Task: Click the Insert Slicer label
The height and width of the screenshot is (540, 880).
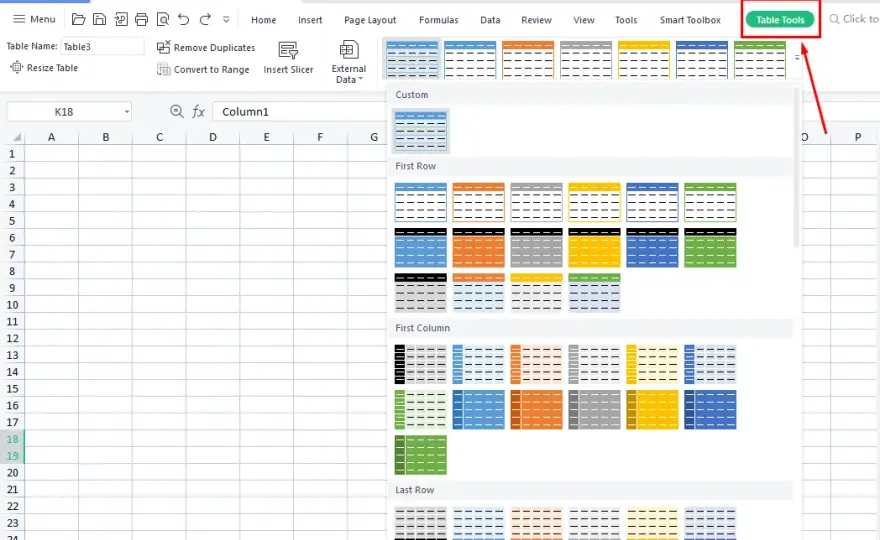Action: [288, 70]
